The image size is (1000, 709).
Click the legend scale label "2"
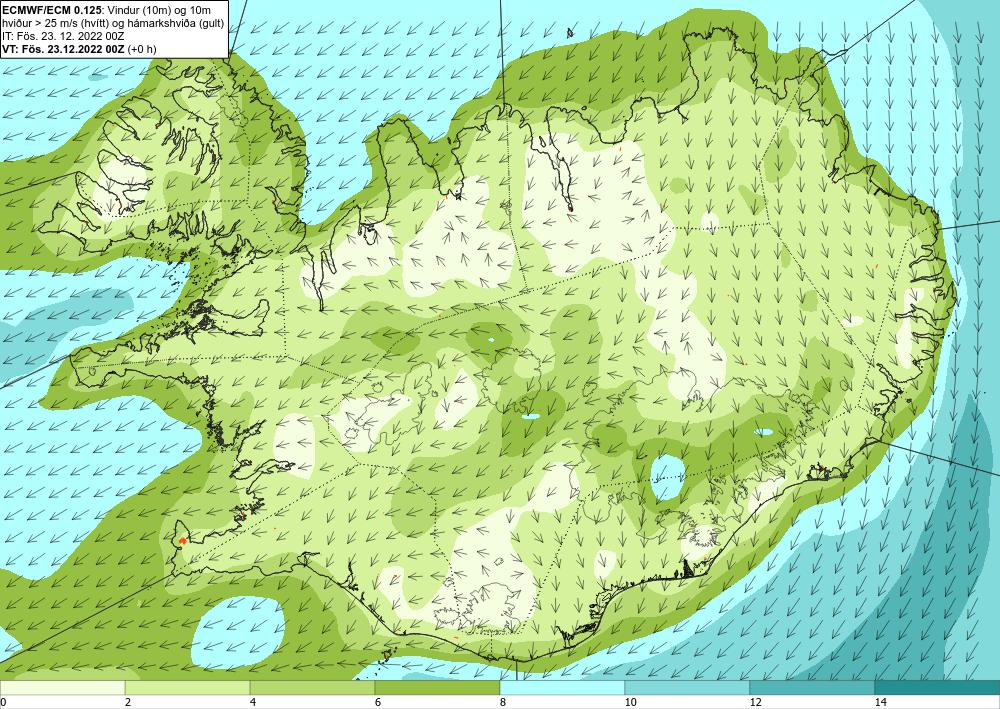click(128, 702)
